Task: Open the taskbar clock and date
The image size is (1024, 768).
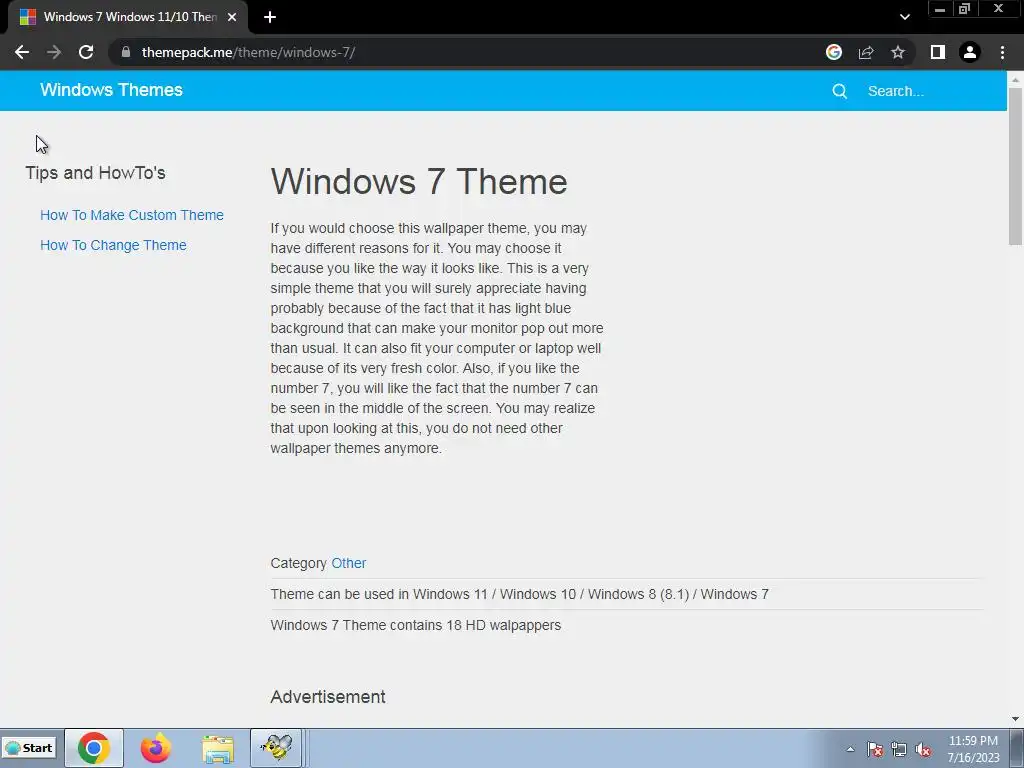Action: point(973,749)
